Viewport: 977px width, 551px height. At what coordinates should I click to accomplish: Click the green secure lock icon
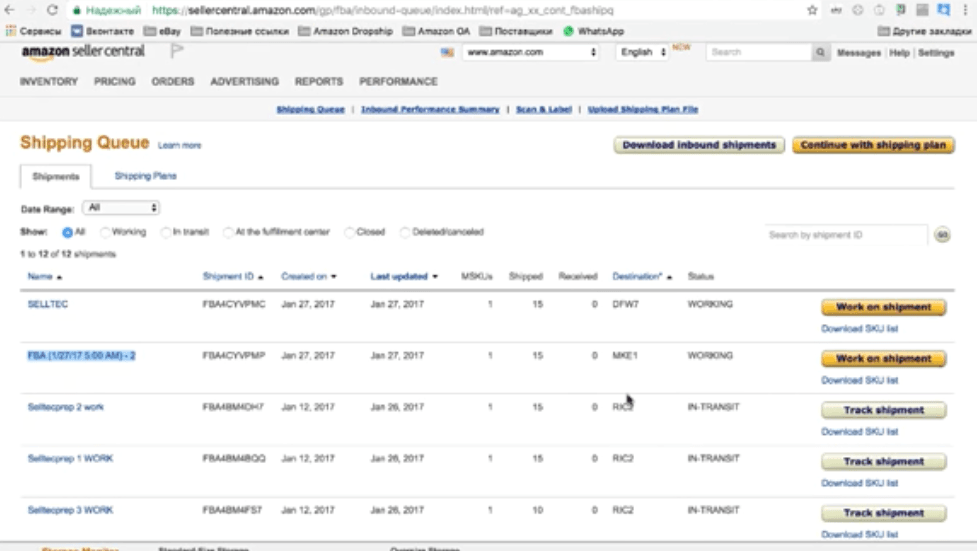(x=76, y=10)
